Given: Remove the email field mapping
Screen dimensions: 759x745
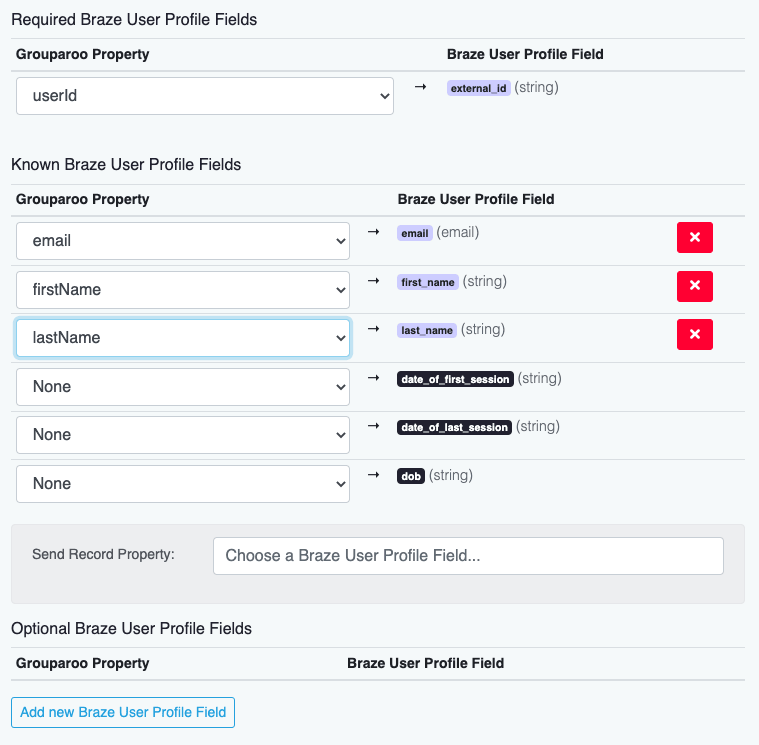Looking at the screenshot, I should [694, 238].
